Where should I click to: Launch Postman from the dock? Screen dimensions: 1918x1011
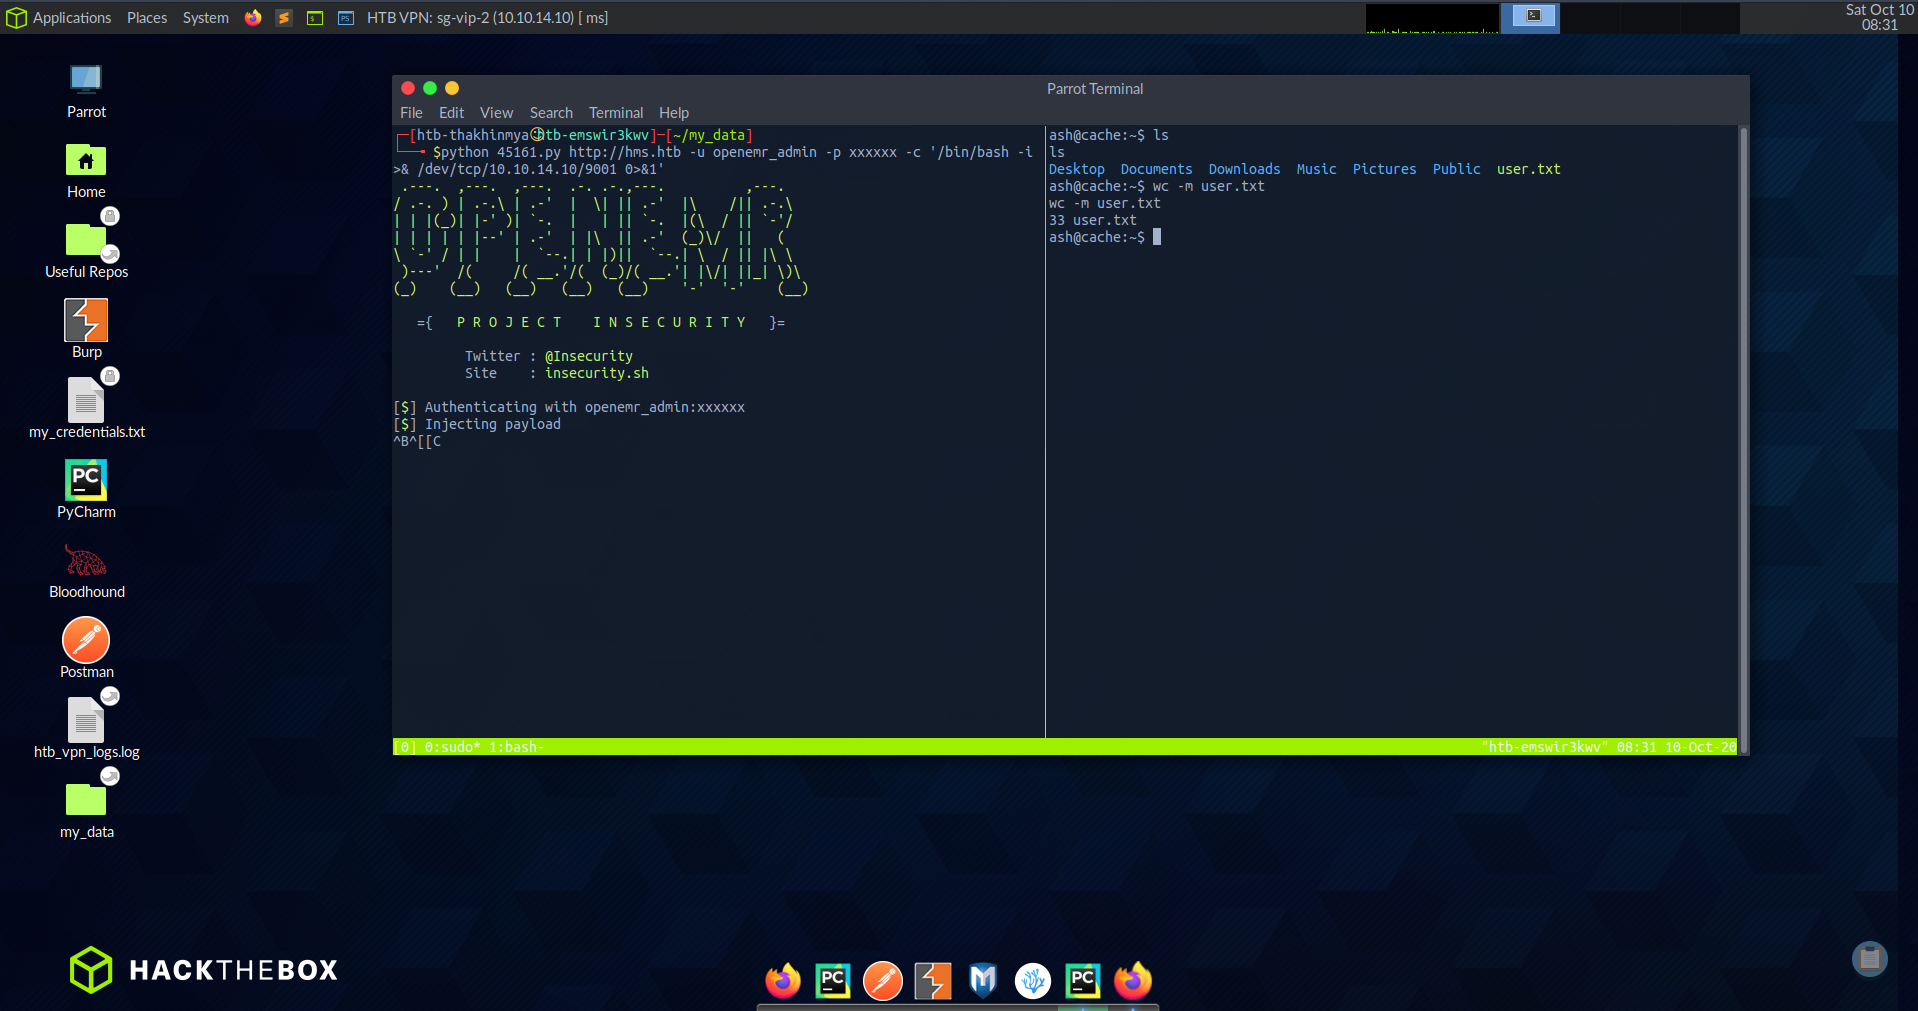click(883, 981)
